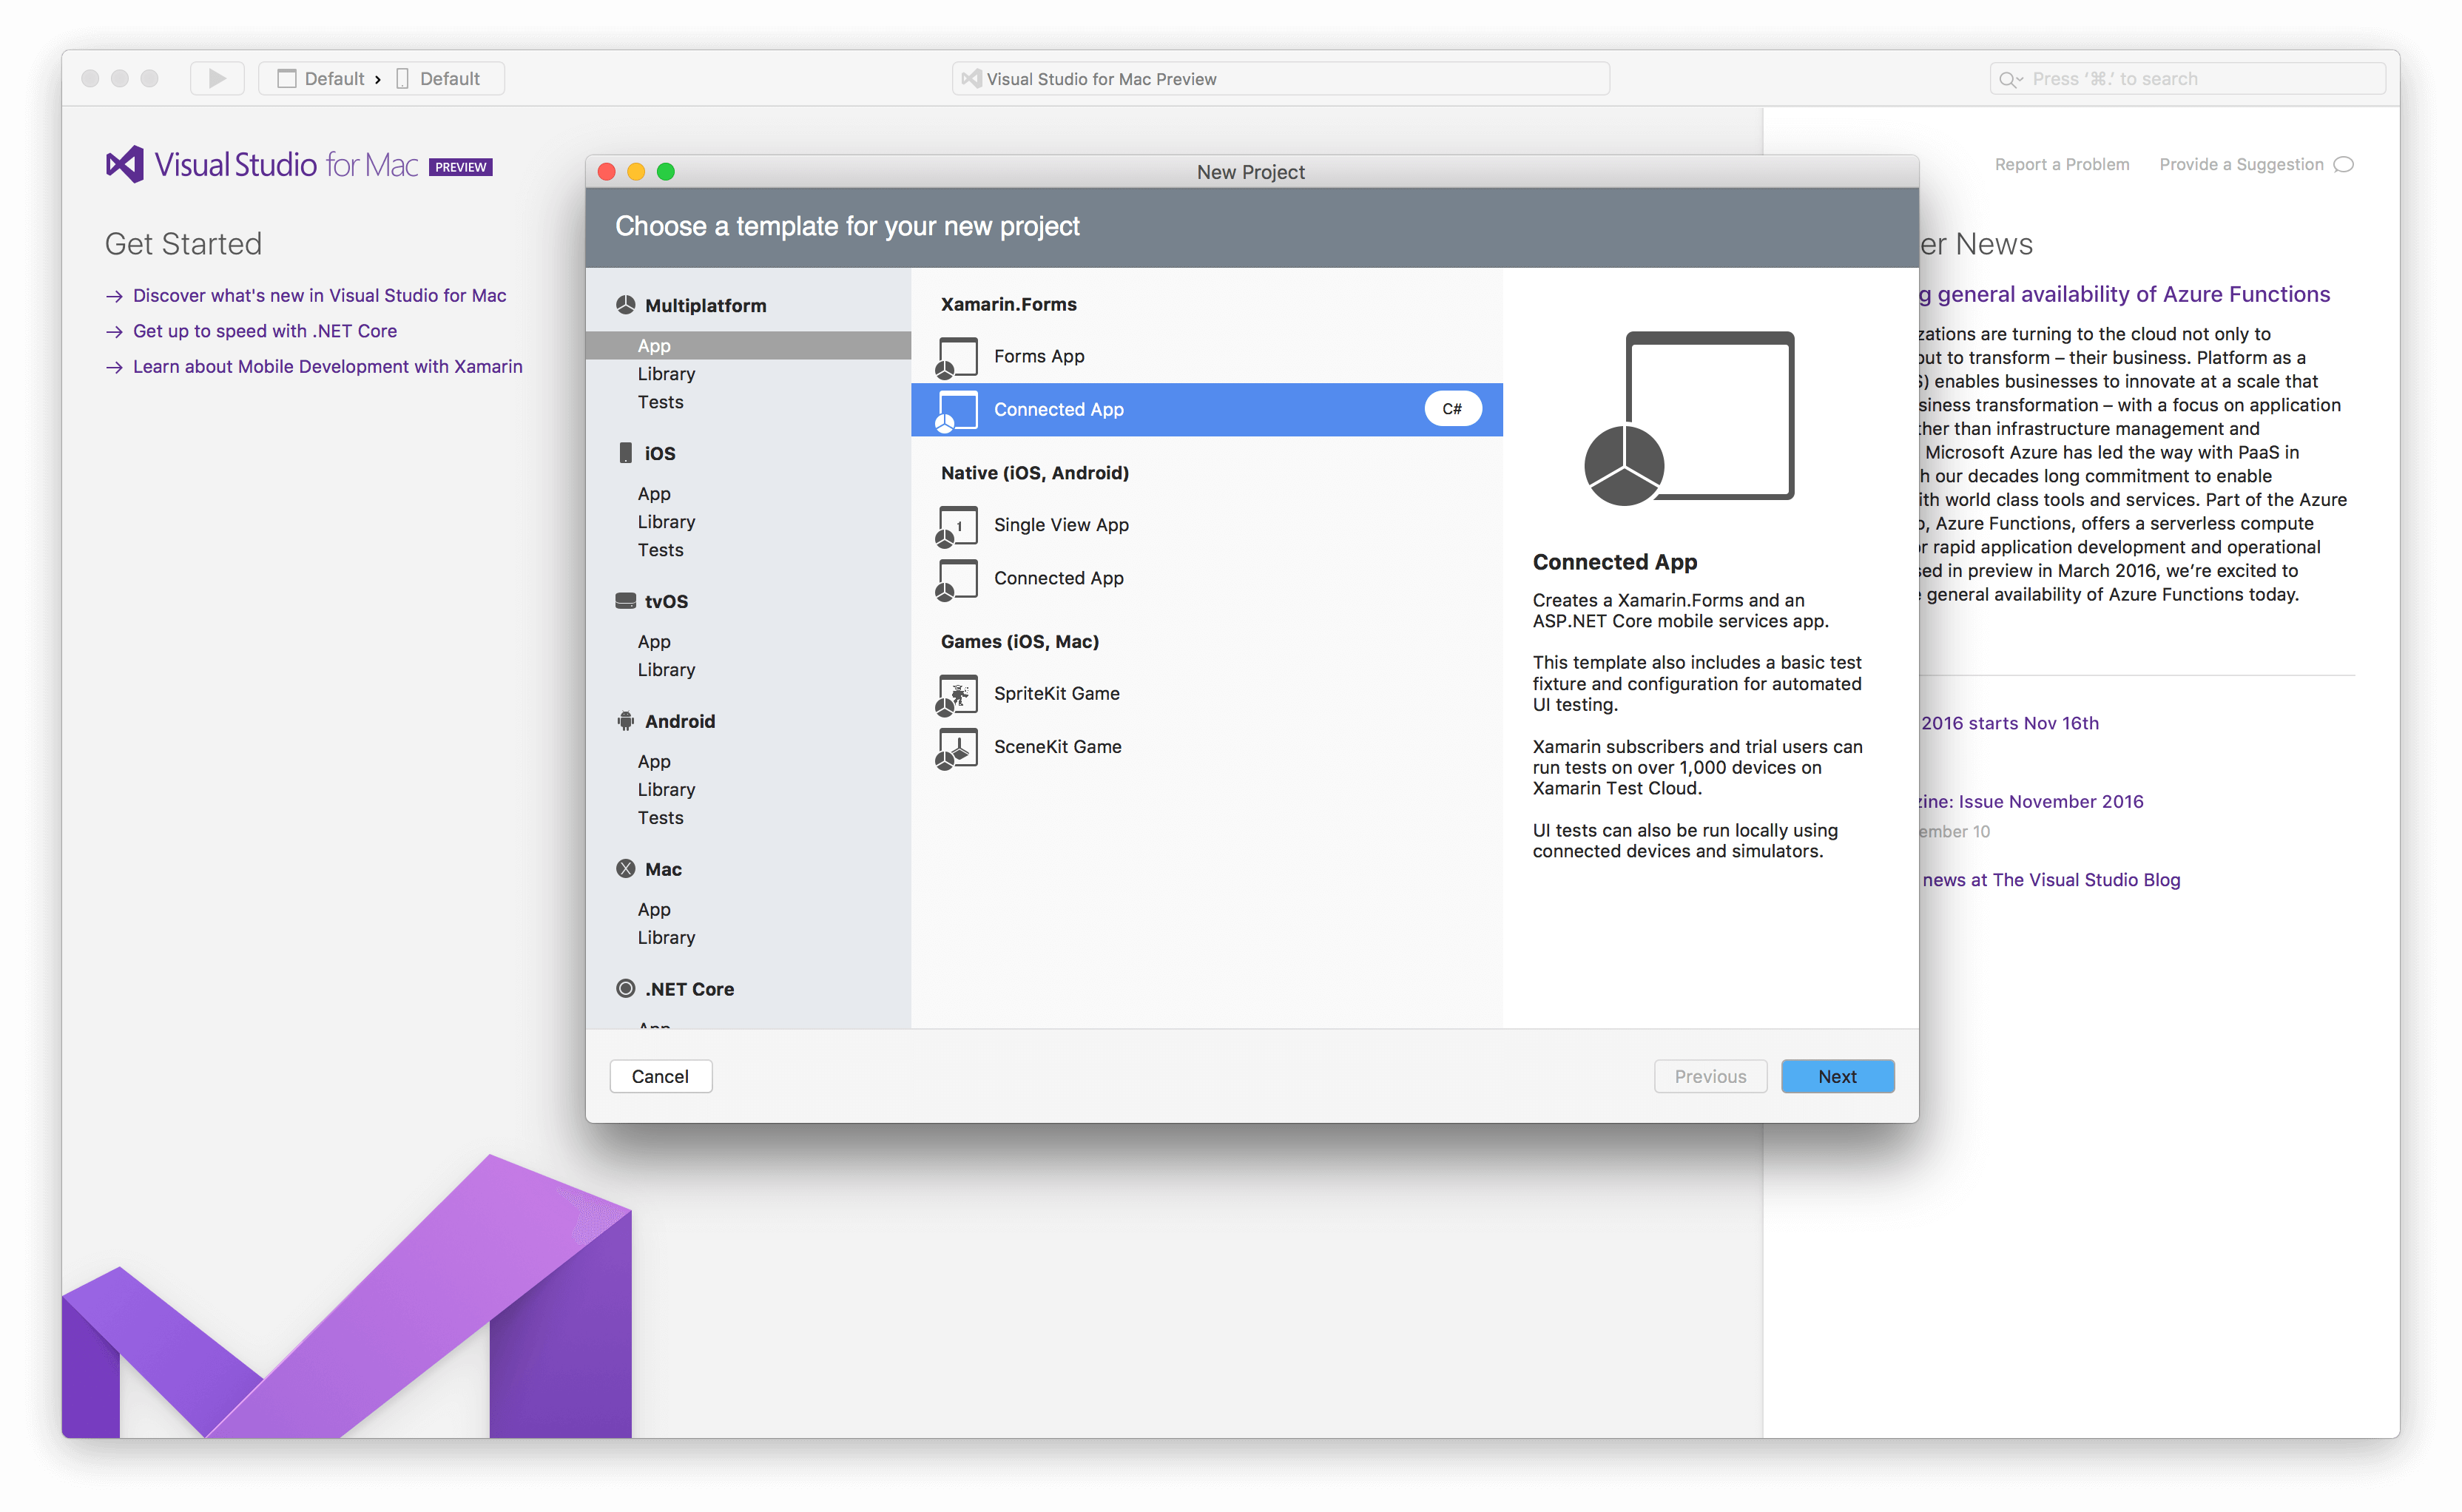2462x1512 pixels.
Task: Select the Forms App template icon
Action: [x=955, y=354]
